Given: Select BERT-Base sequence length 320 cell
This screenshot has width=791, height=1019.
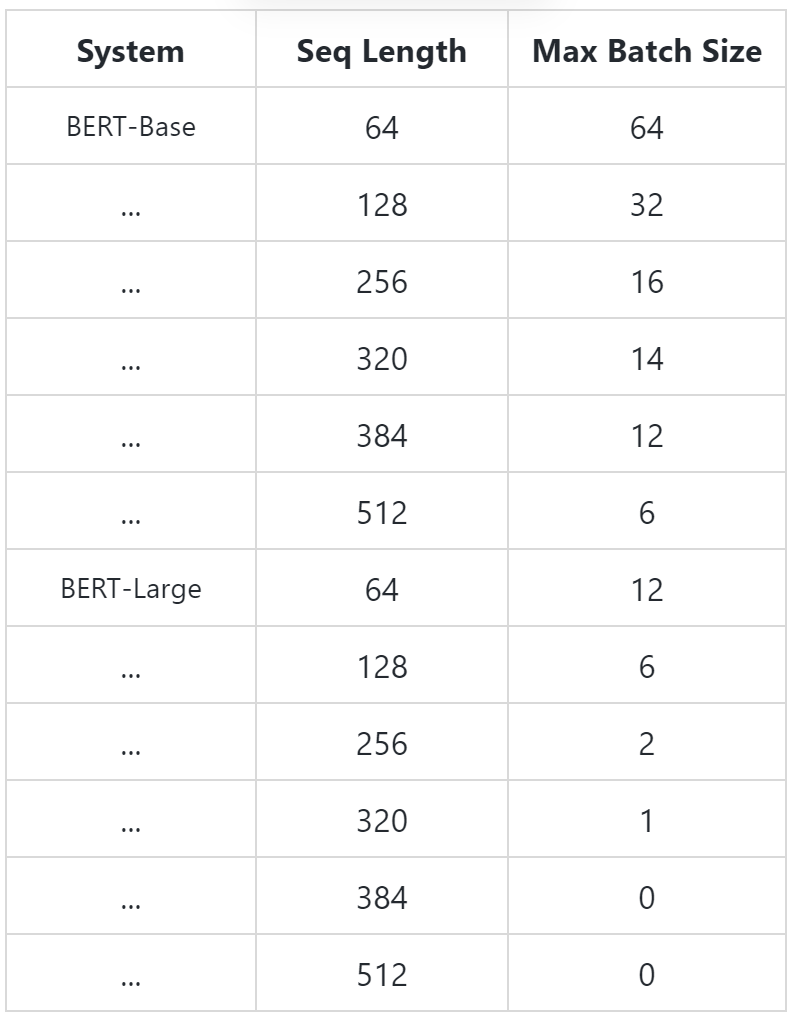Looking at the screenshot, I should point(382,359).
